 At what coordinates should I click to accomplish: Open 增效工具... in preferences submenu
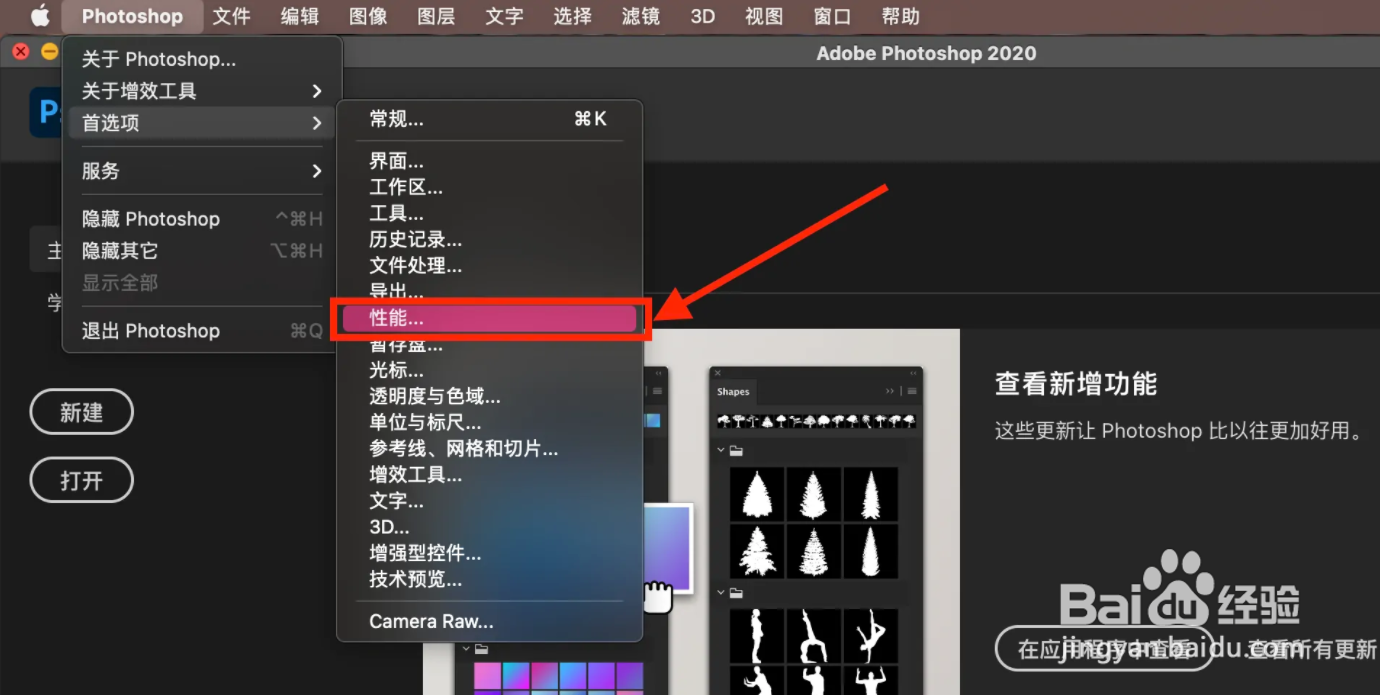(489, 475)
